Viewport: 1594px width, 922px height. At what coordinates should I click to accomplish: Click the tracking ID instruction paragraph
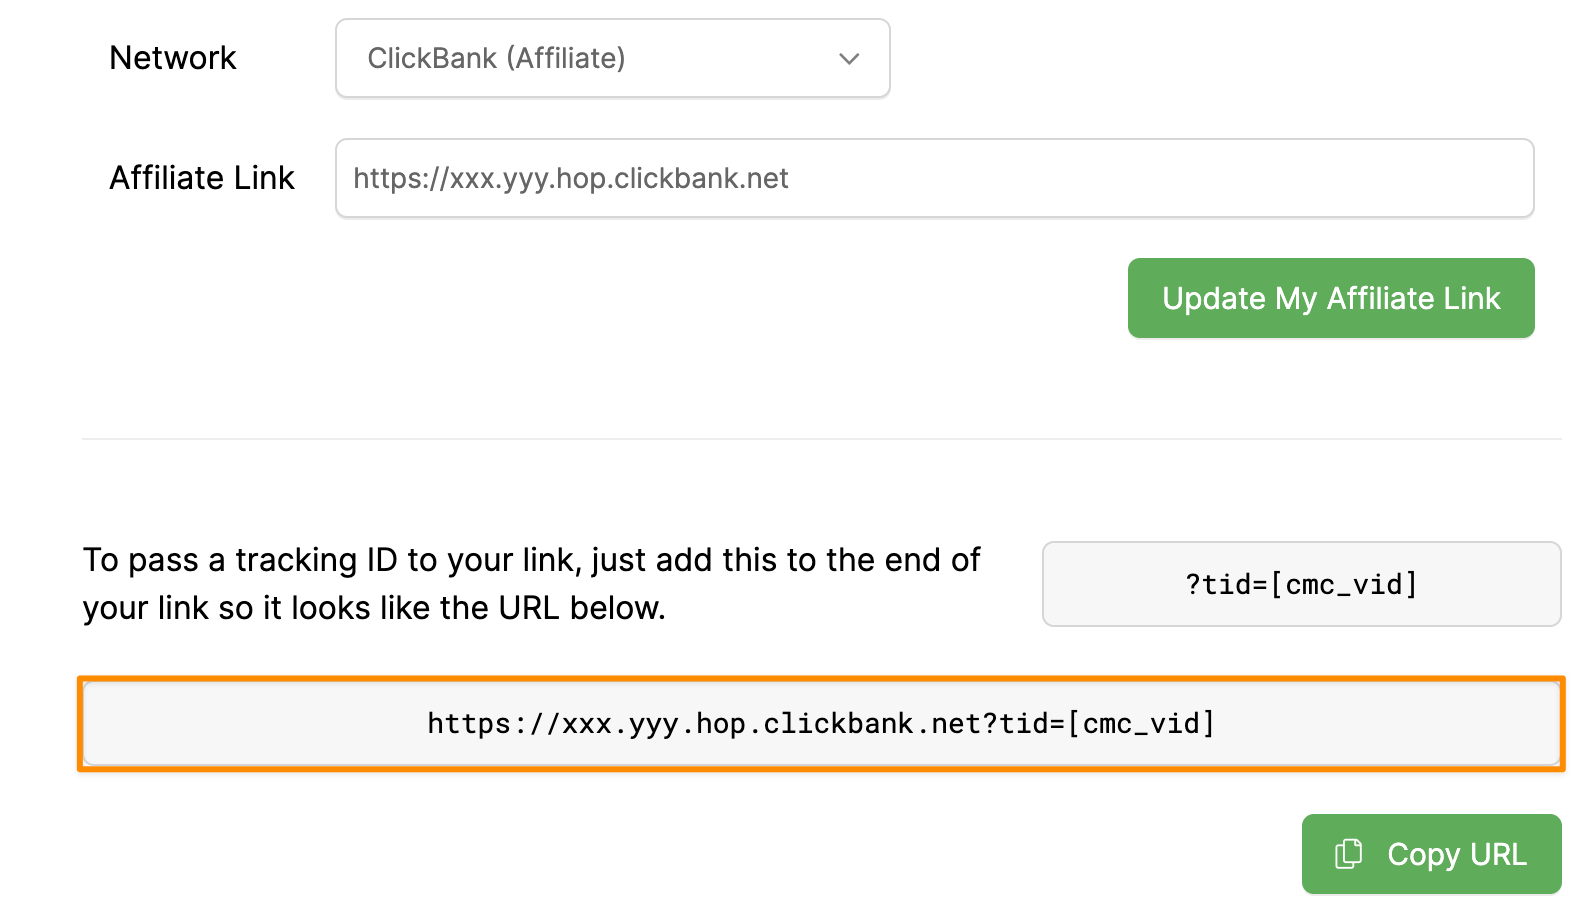click(x=531, y=584)
